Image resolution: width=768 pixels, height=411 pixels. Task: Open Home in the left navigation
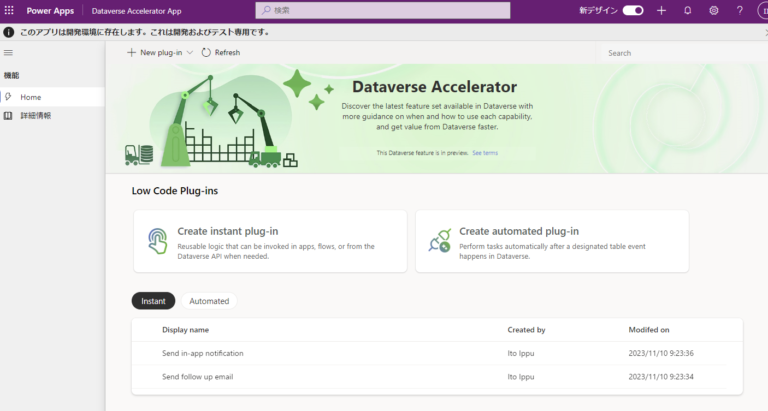[30, 97]
